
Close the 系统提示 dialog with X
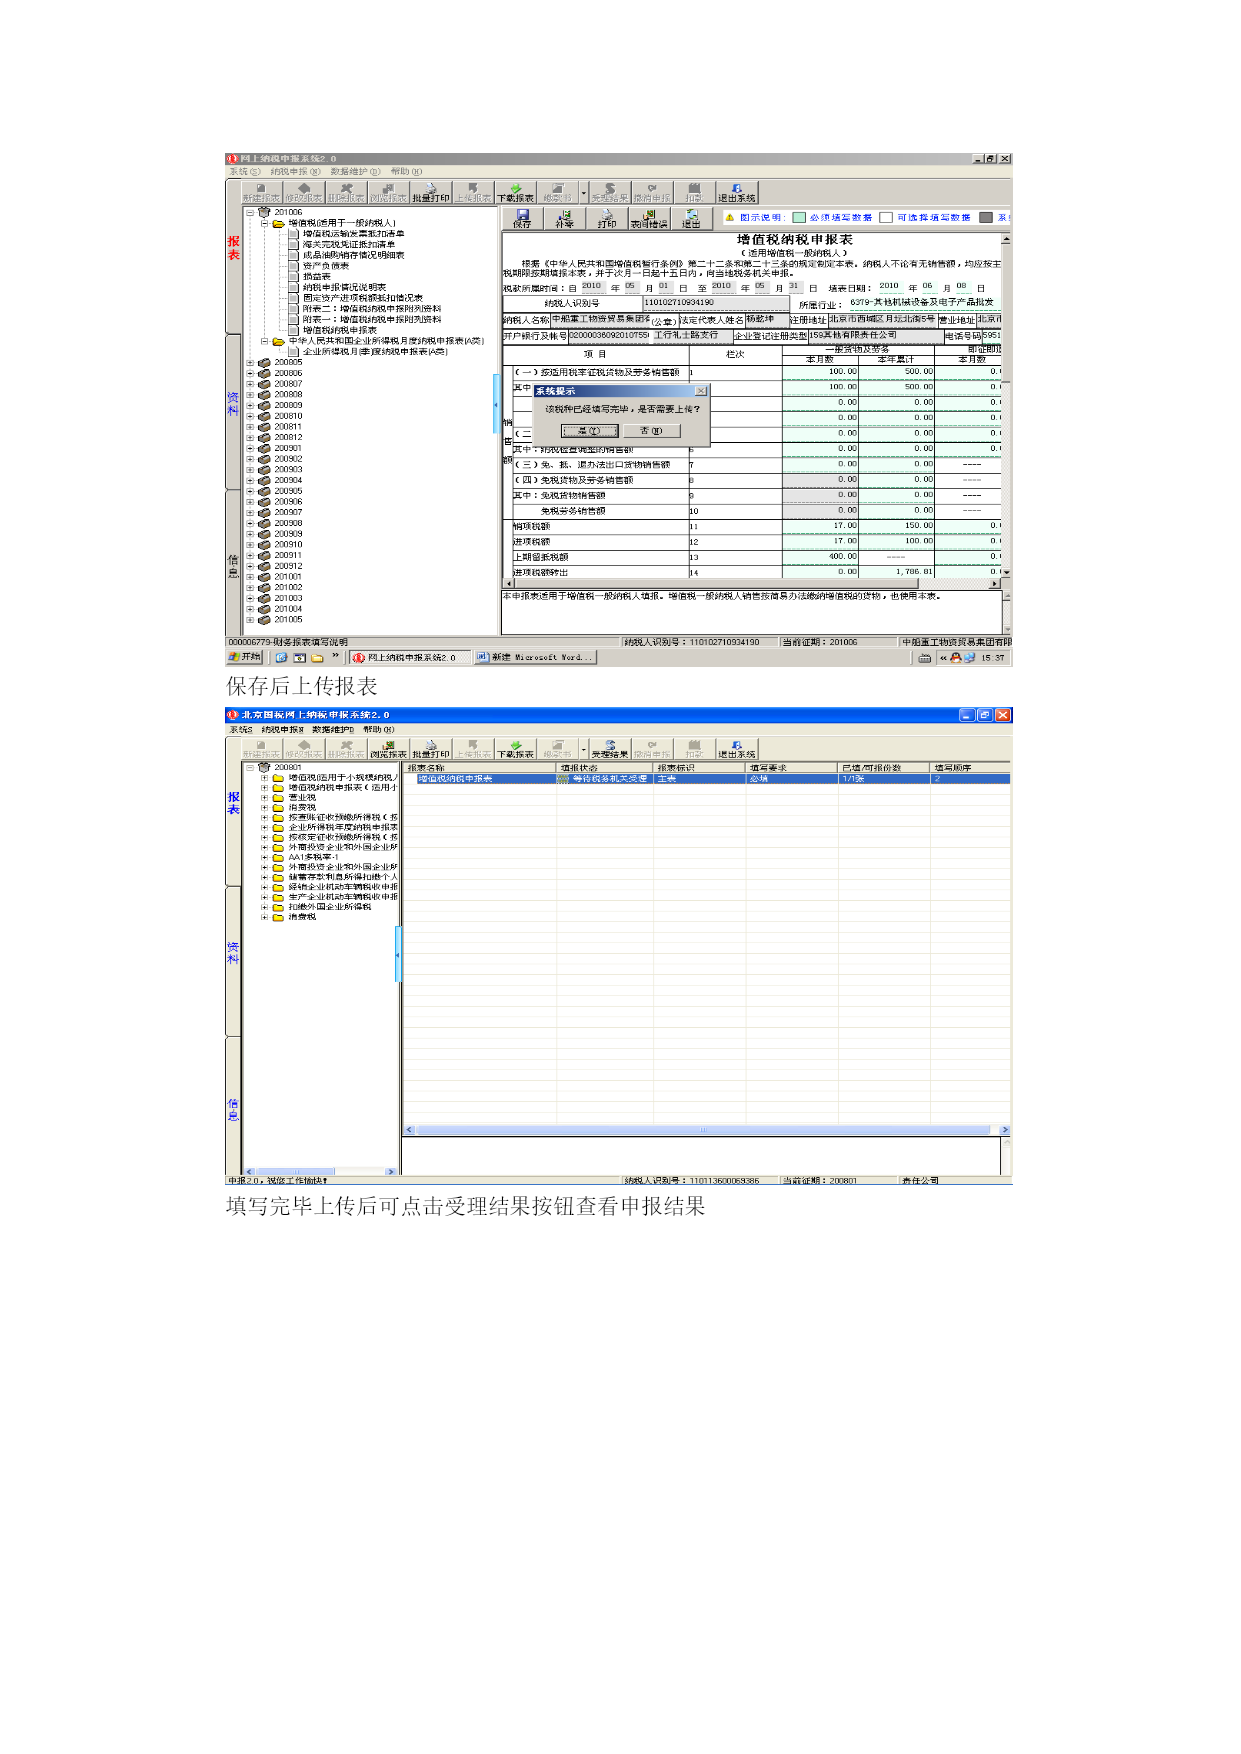pyautogui.click(x=701, y=391)
